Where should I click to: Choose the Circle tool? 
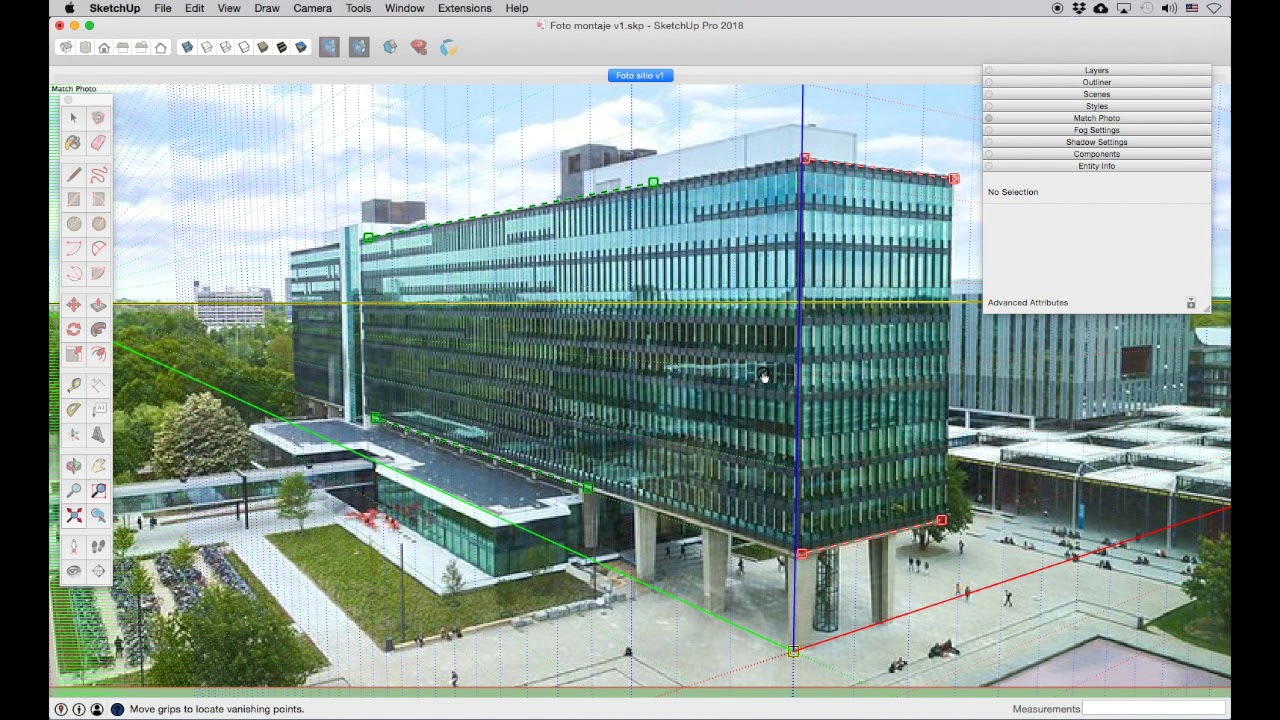(x=73, y=224)
